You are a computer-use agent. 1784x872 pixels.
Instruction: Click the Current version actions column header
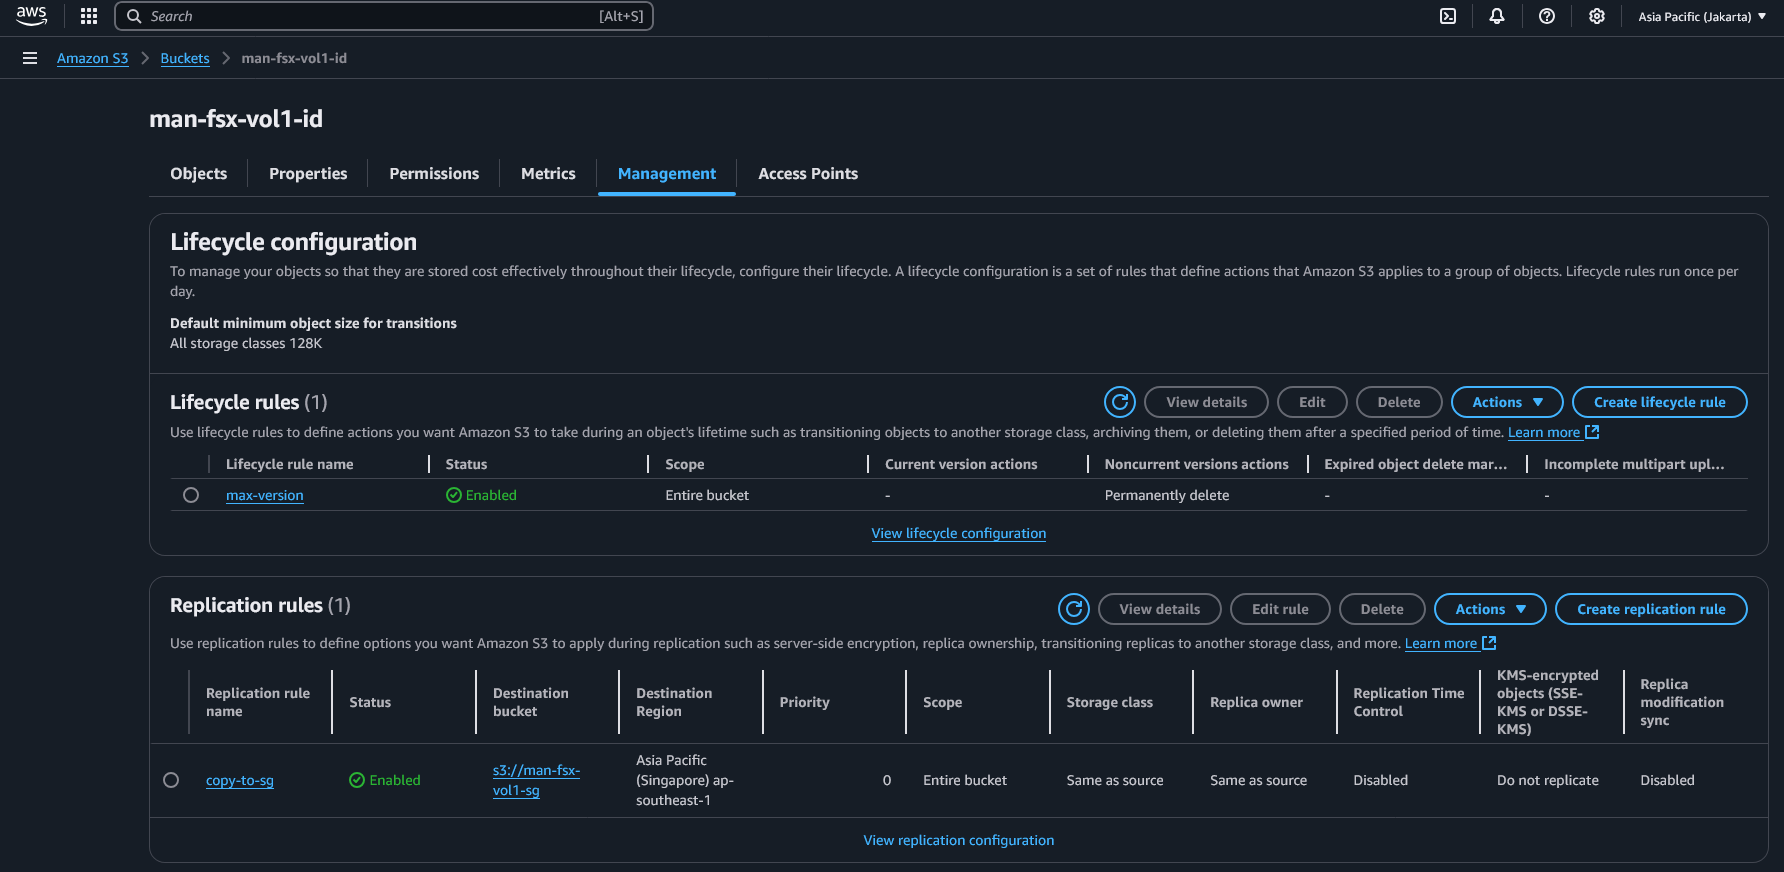click(961, 464)
